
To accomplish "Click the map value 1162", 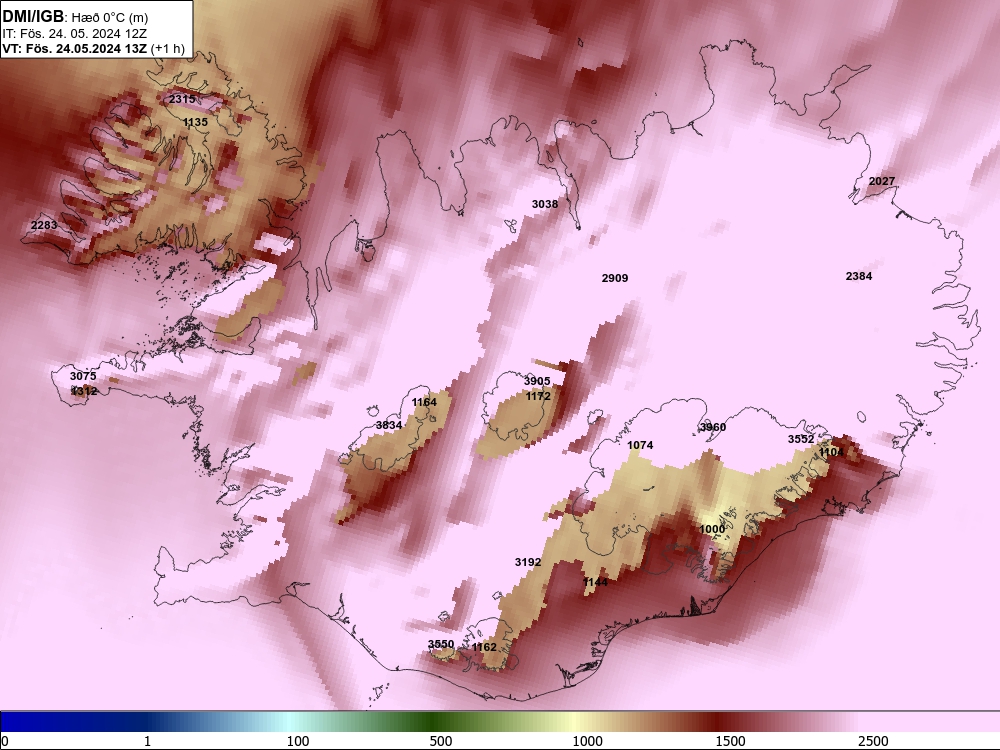I will pos(484,647).
